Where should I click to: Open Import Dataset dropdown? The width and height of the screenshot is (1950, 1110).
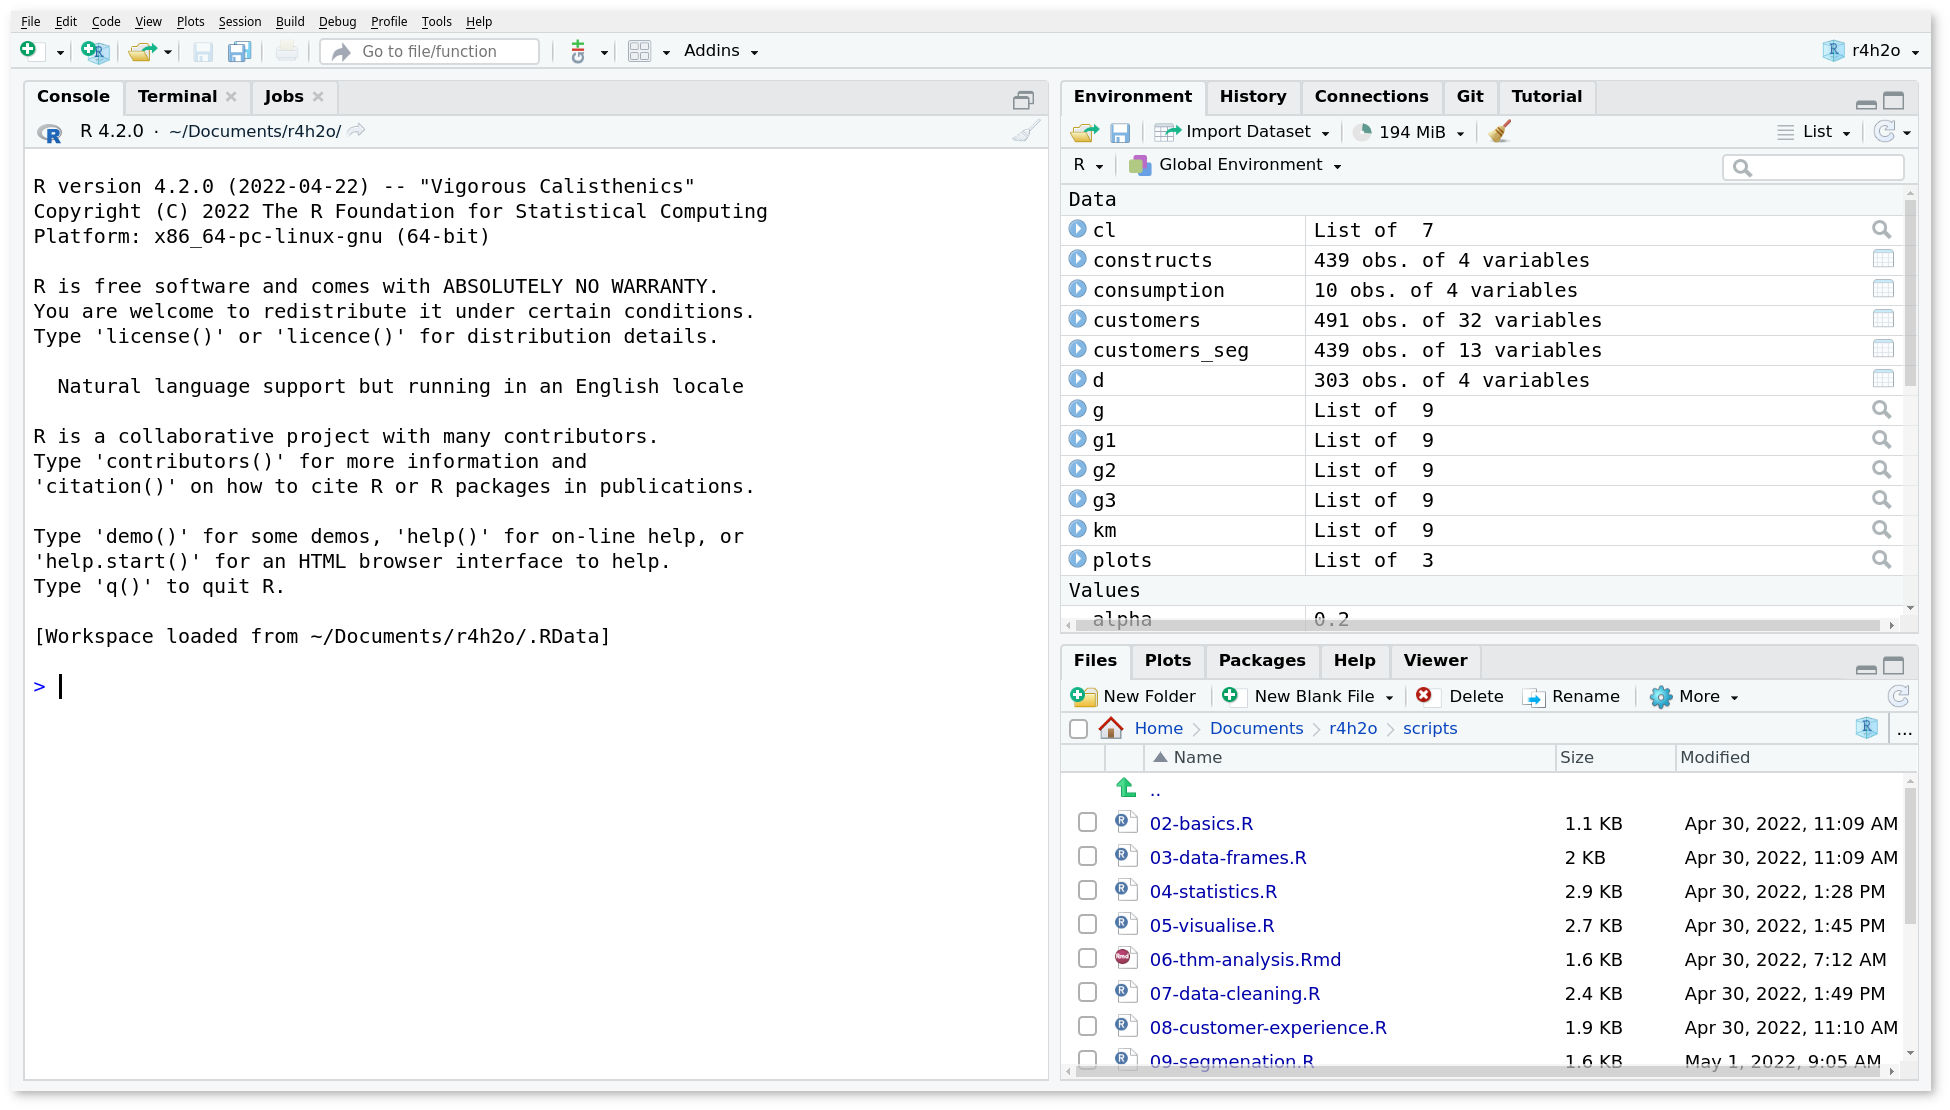click(1242, 132)
